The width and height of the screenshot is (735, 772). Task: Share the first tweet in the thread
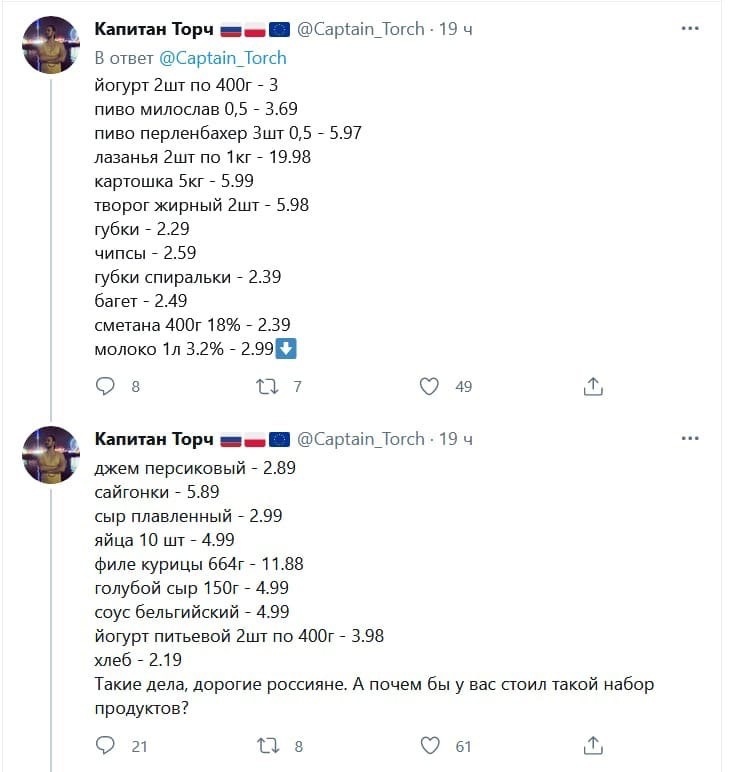(x=592, y=386)
